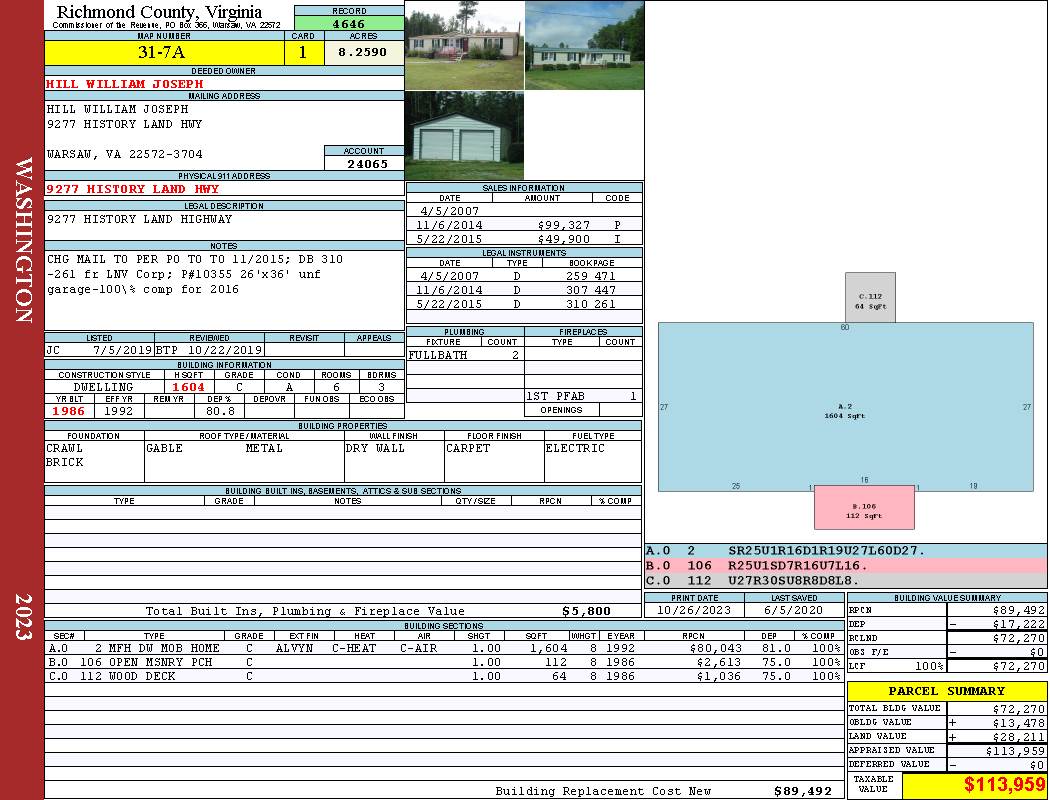The image size is (1050, 800).
Task: Click fuel type ELECTRIC
Action: tap(575, 448)
